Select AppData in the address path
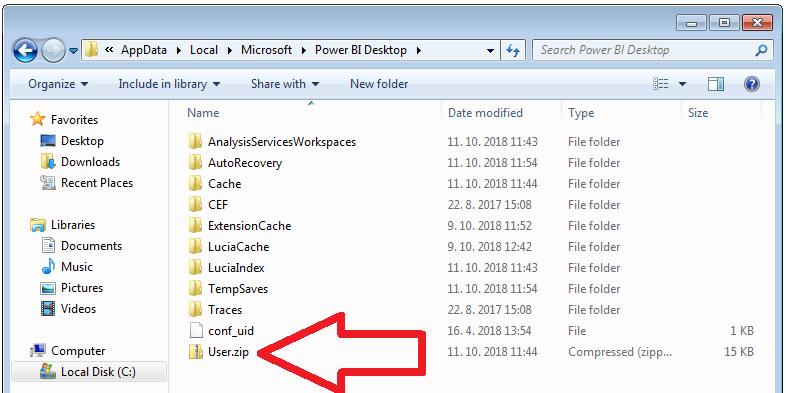 point(144,50)
